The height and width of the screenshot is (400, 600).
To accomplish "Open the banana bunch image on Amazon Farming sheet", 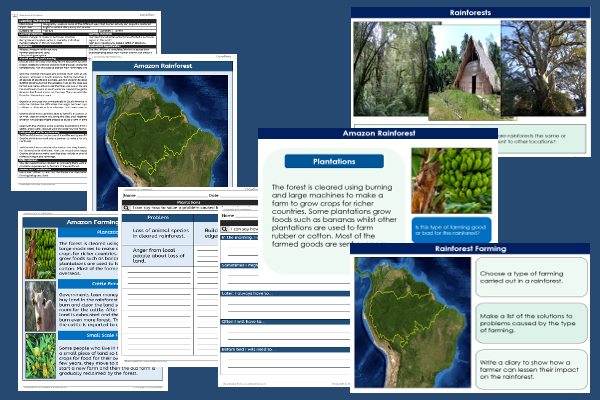I will (41, 253).
